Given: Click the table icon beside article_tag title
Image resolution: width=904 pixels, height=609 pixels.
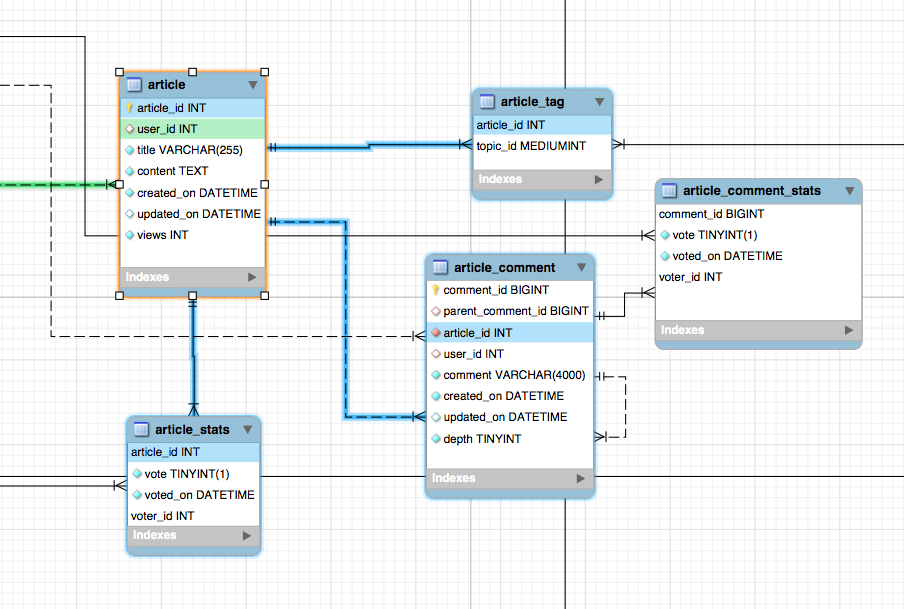Looking at the screenshot, I should pos(487,102).
